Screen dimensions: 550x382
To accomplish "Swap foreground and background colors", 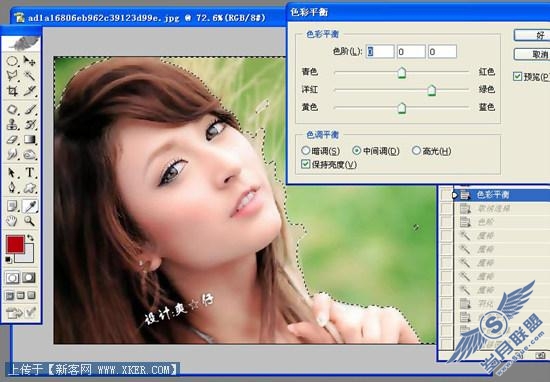I will click(31, 237).
